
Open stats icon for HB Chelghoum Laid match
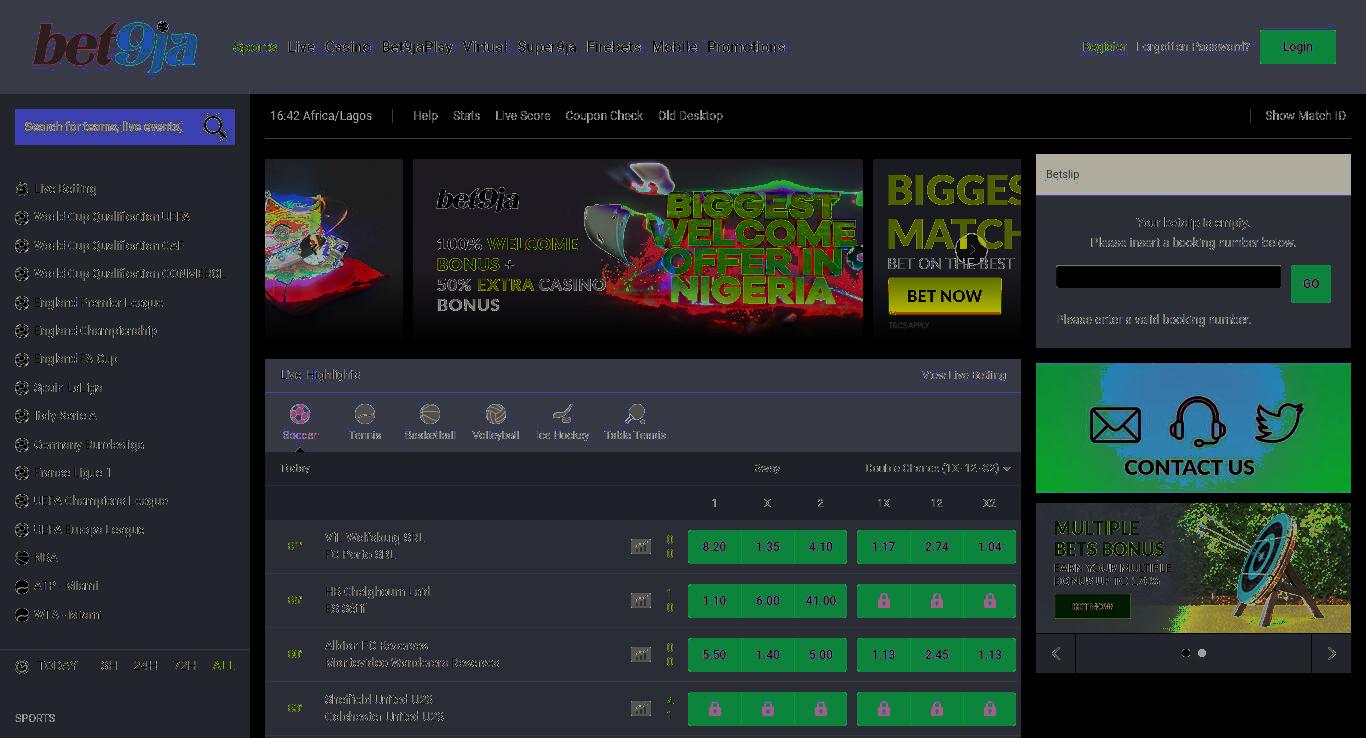pos(641,601)
